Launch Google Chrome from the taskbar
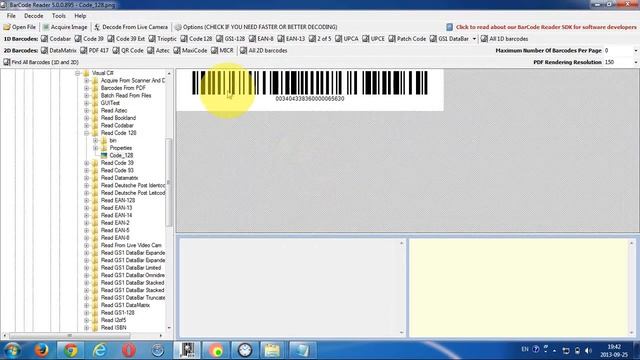The image size is (640, 360). click(x=71, y=350)
